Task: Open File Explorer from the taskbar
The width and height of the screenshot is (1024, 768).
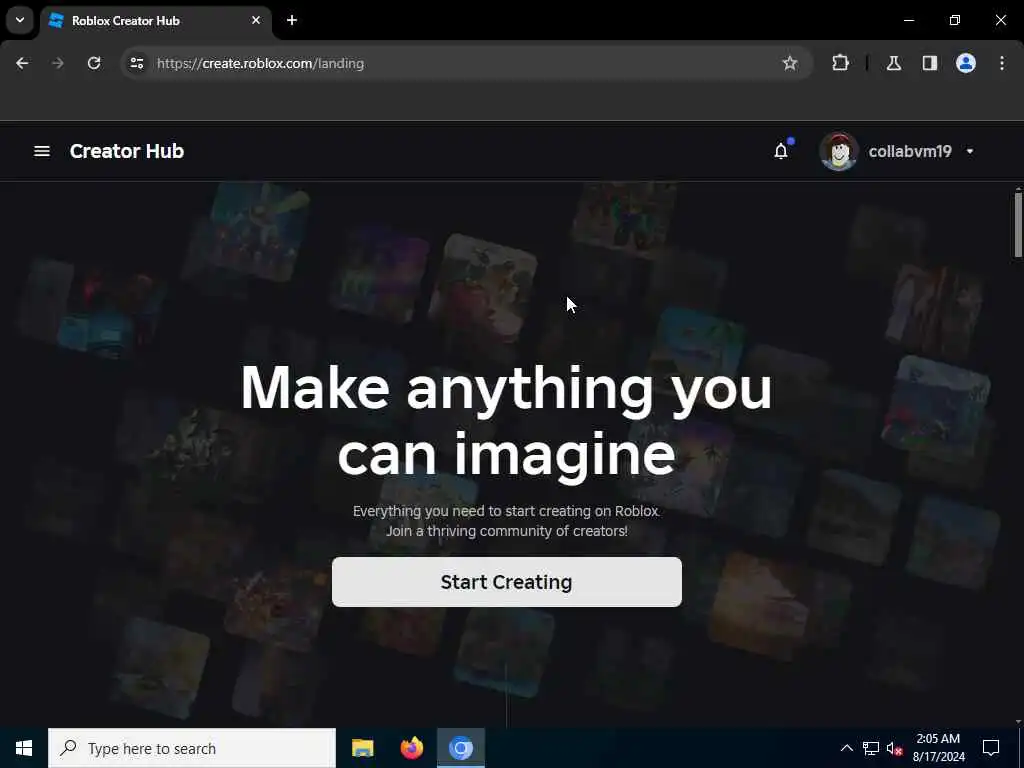Action: 362,748
